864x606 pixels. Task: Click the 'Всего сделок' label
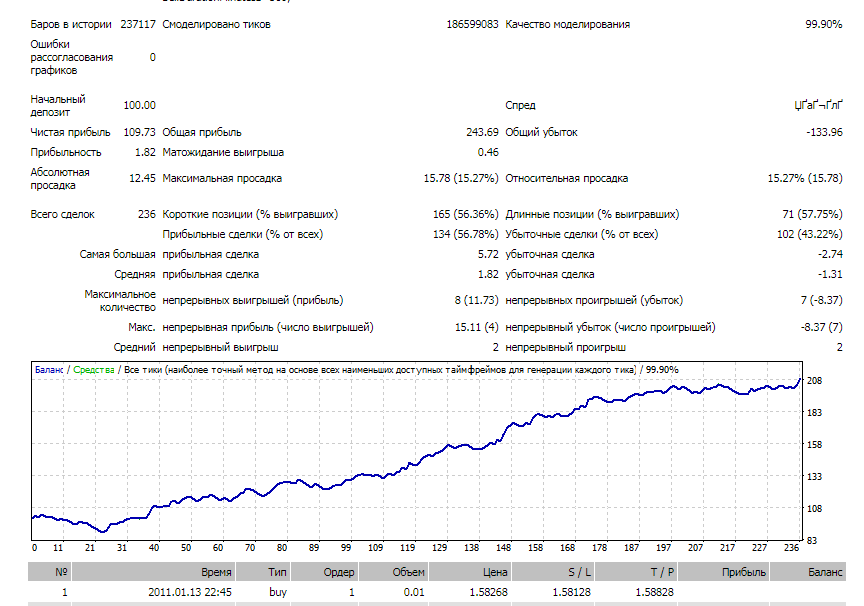62,214
